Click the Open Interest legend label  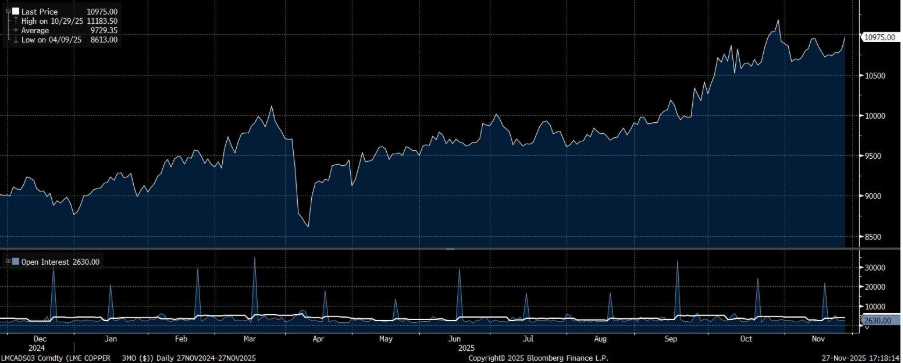[x=45, y=262]
